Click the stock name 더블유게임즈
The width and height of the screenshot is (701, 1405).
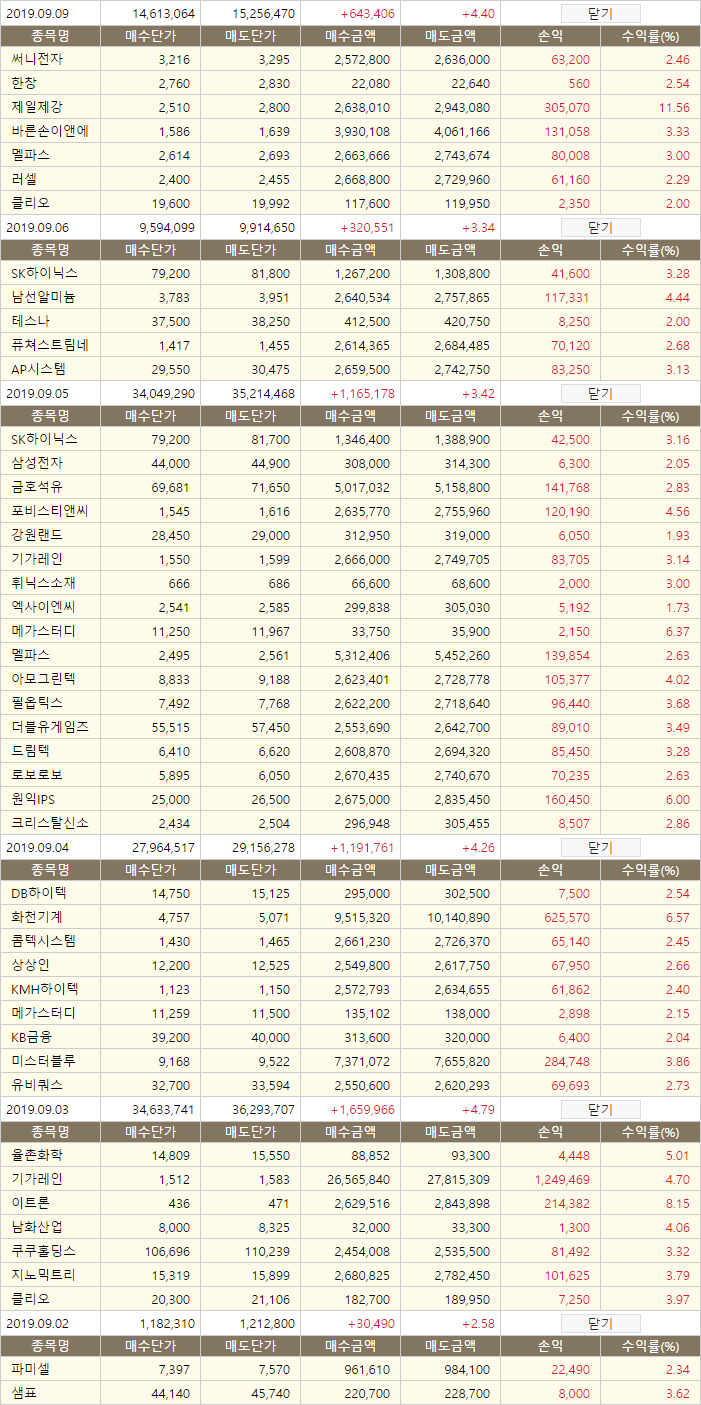[50, 727]
